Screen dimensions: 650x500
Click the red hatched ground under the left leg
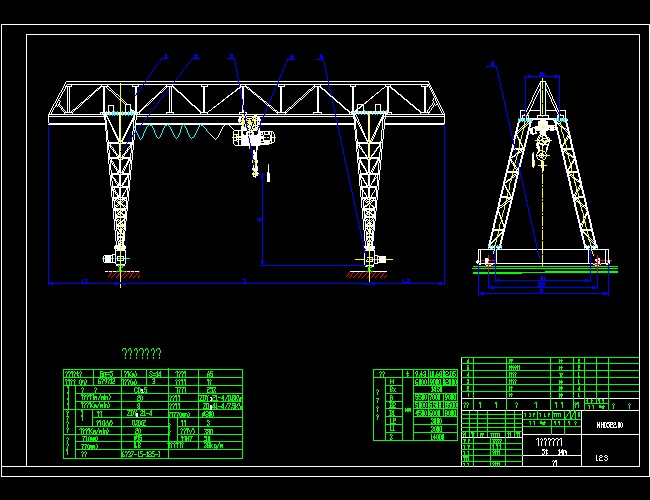coord(123,274)
